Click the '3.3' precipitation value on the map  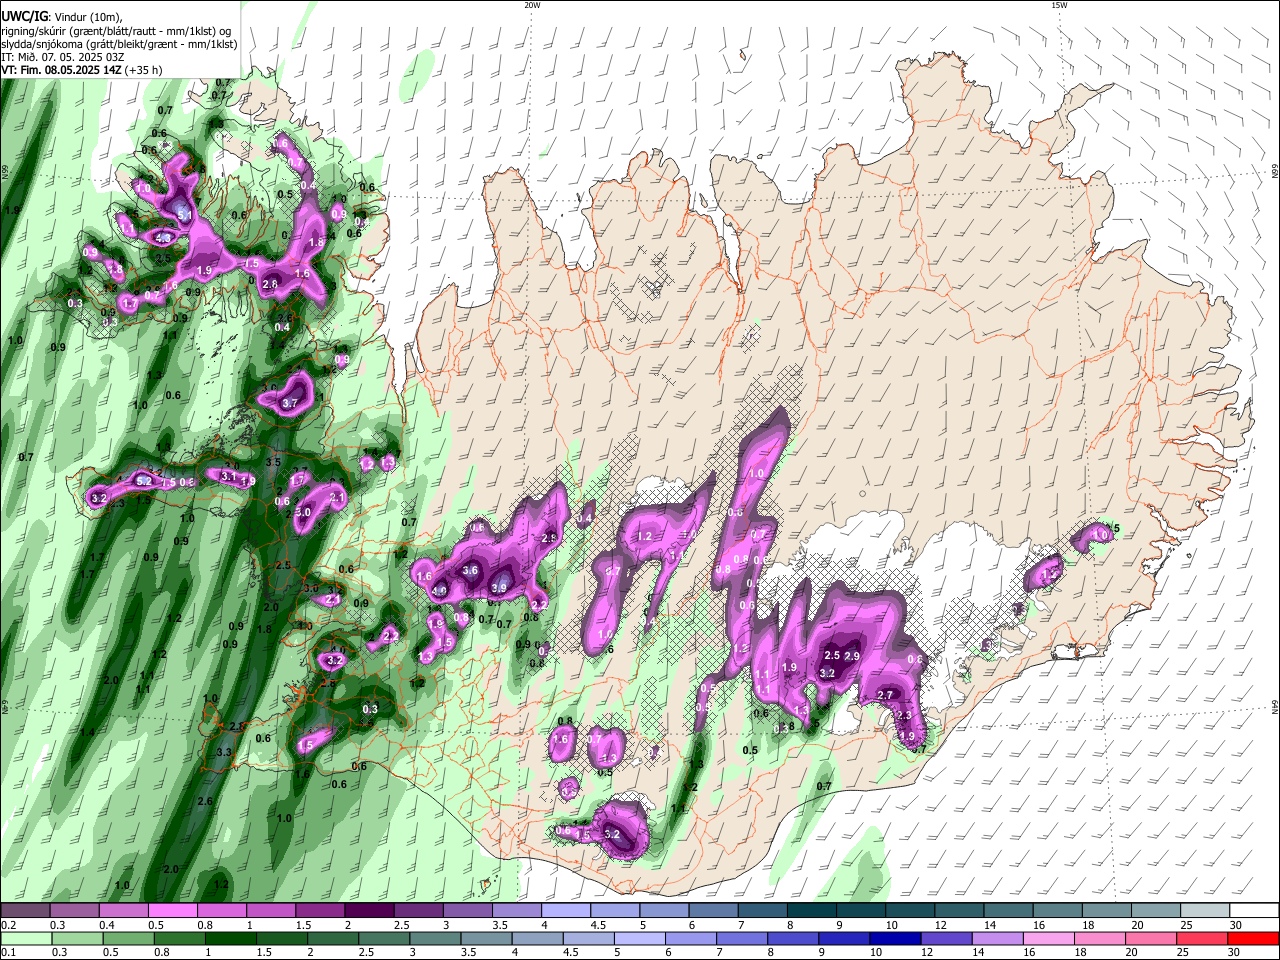pyautogui.click(x=224, y=752)
